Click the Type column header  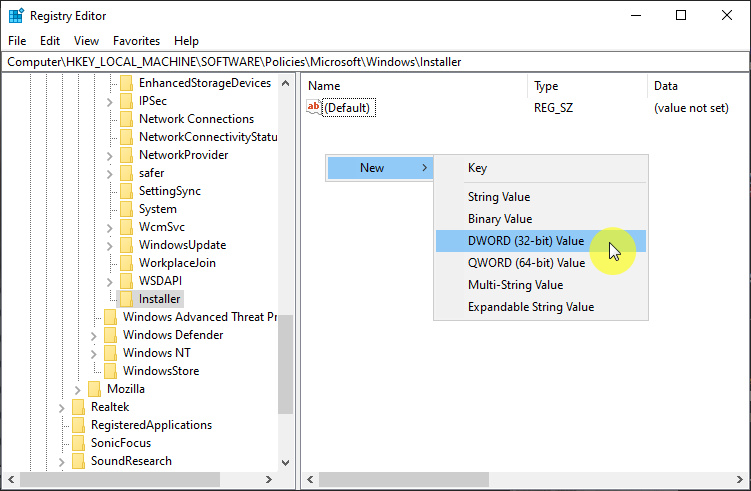tap(546, 86)
